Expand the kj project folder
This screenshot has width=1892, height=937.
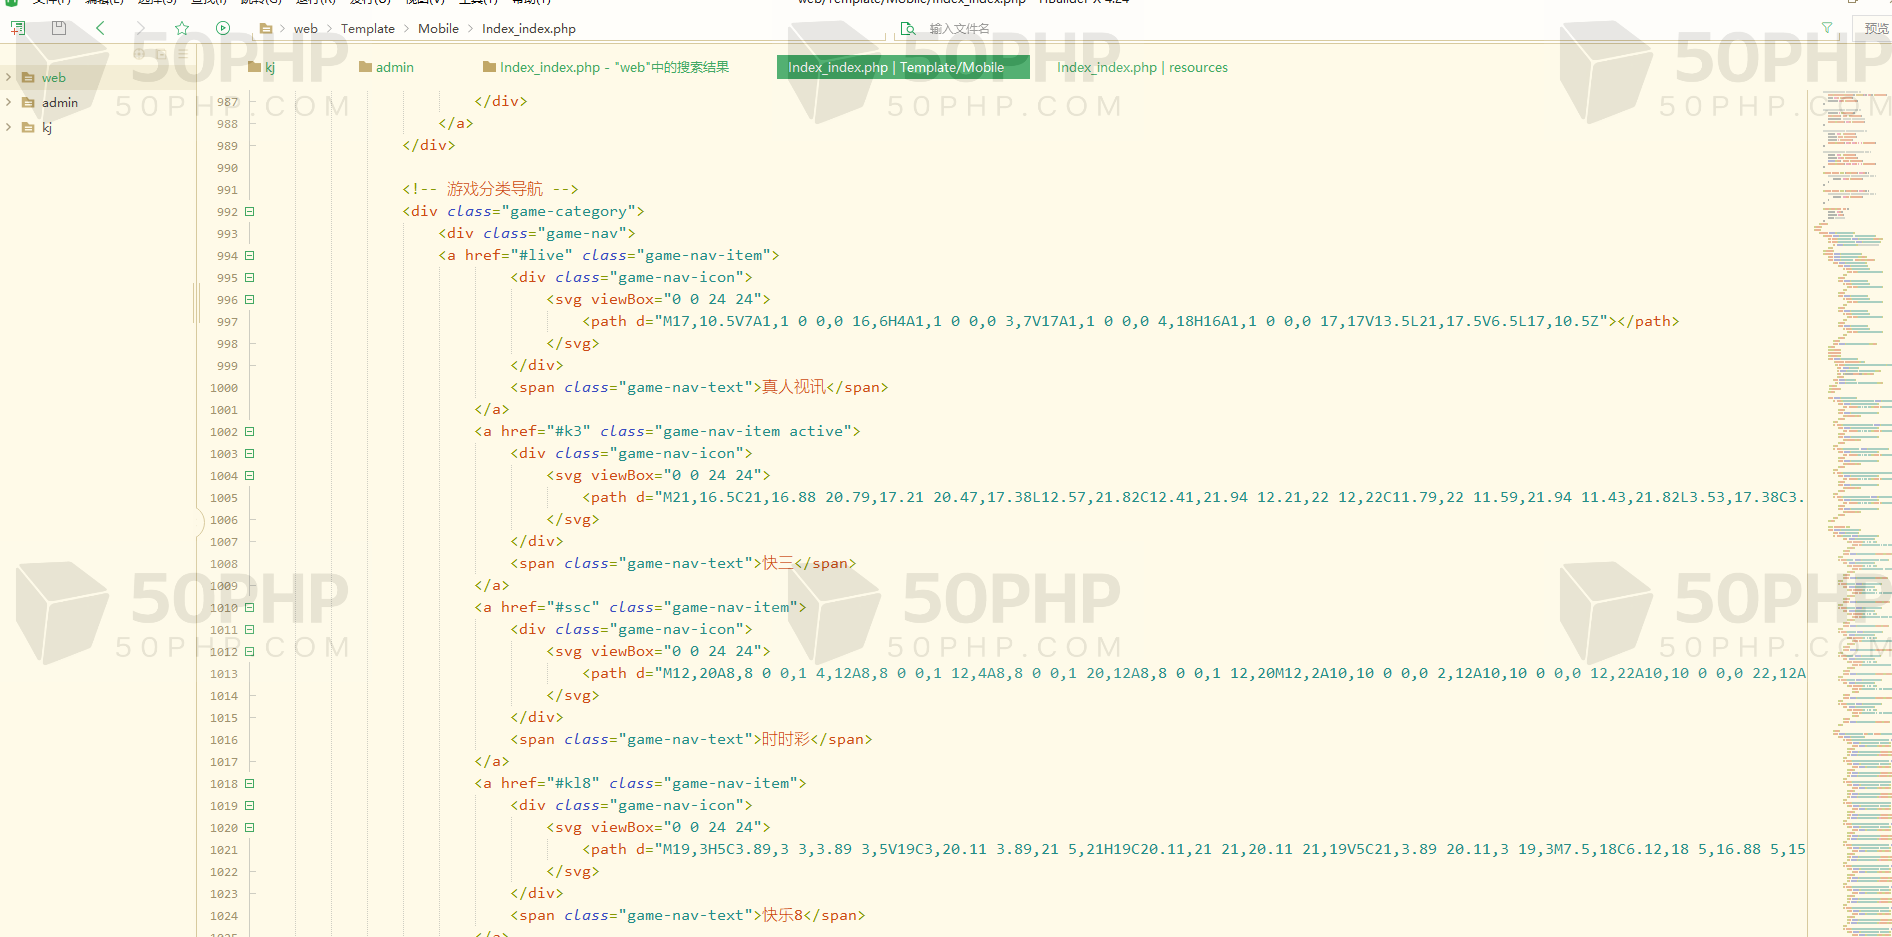tap(9, 127)
